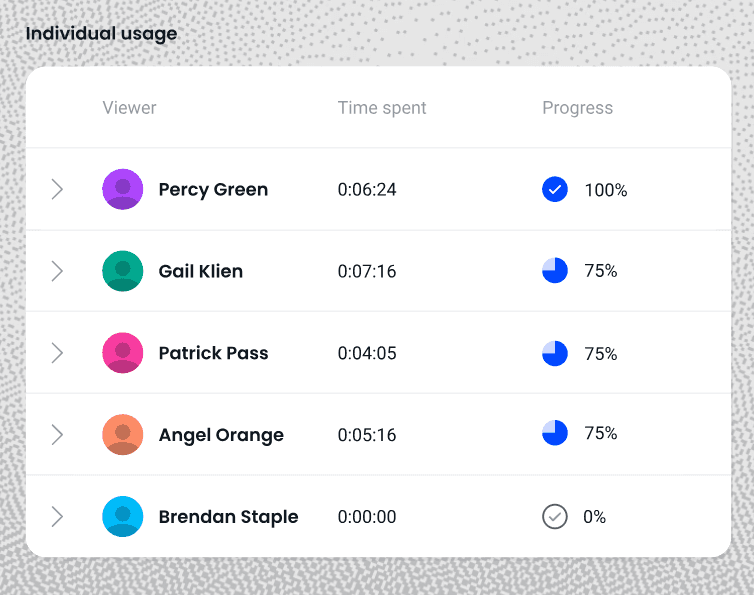Click Patrick Pass's pink avatar icon
Viewport: 754px width, 595px height.
click(x=123, y=353)
